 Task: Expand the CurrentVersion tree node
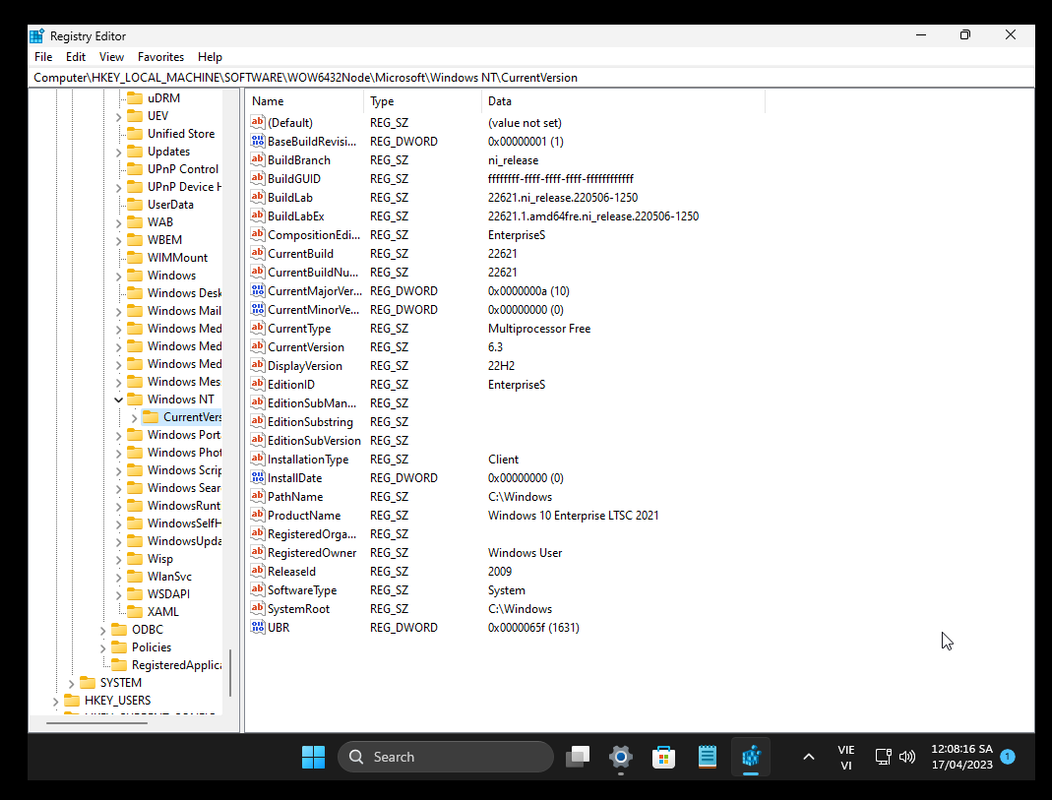click(134, 417)
